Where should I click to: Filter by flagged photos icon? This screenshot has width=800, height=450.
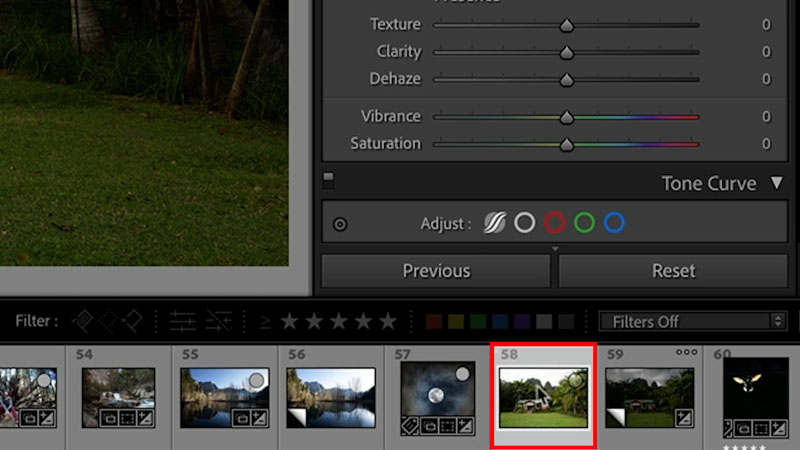point(83,321)
